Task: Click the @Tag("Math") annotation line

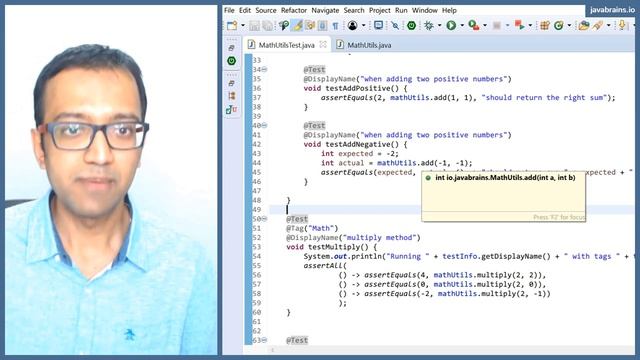Action: coord(312,228)
